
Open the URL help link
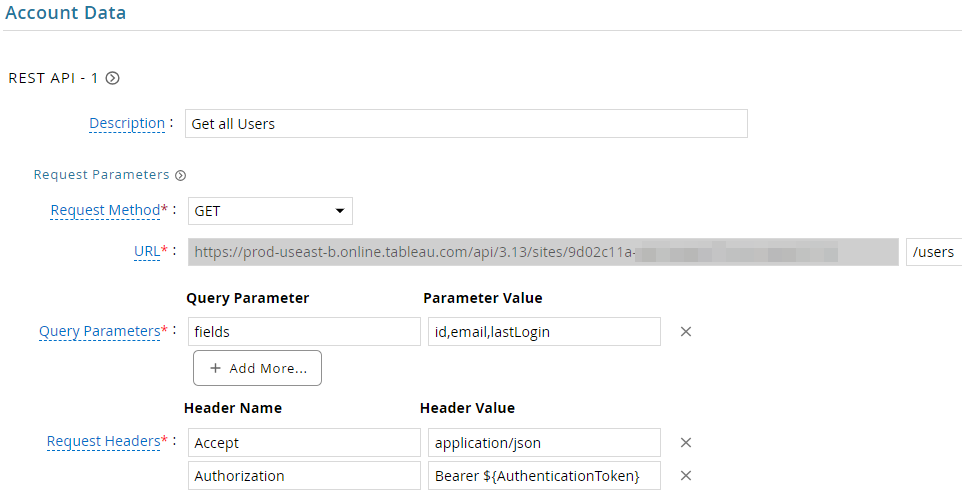pyautogui.click(x=147, y=252)
